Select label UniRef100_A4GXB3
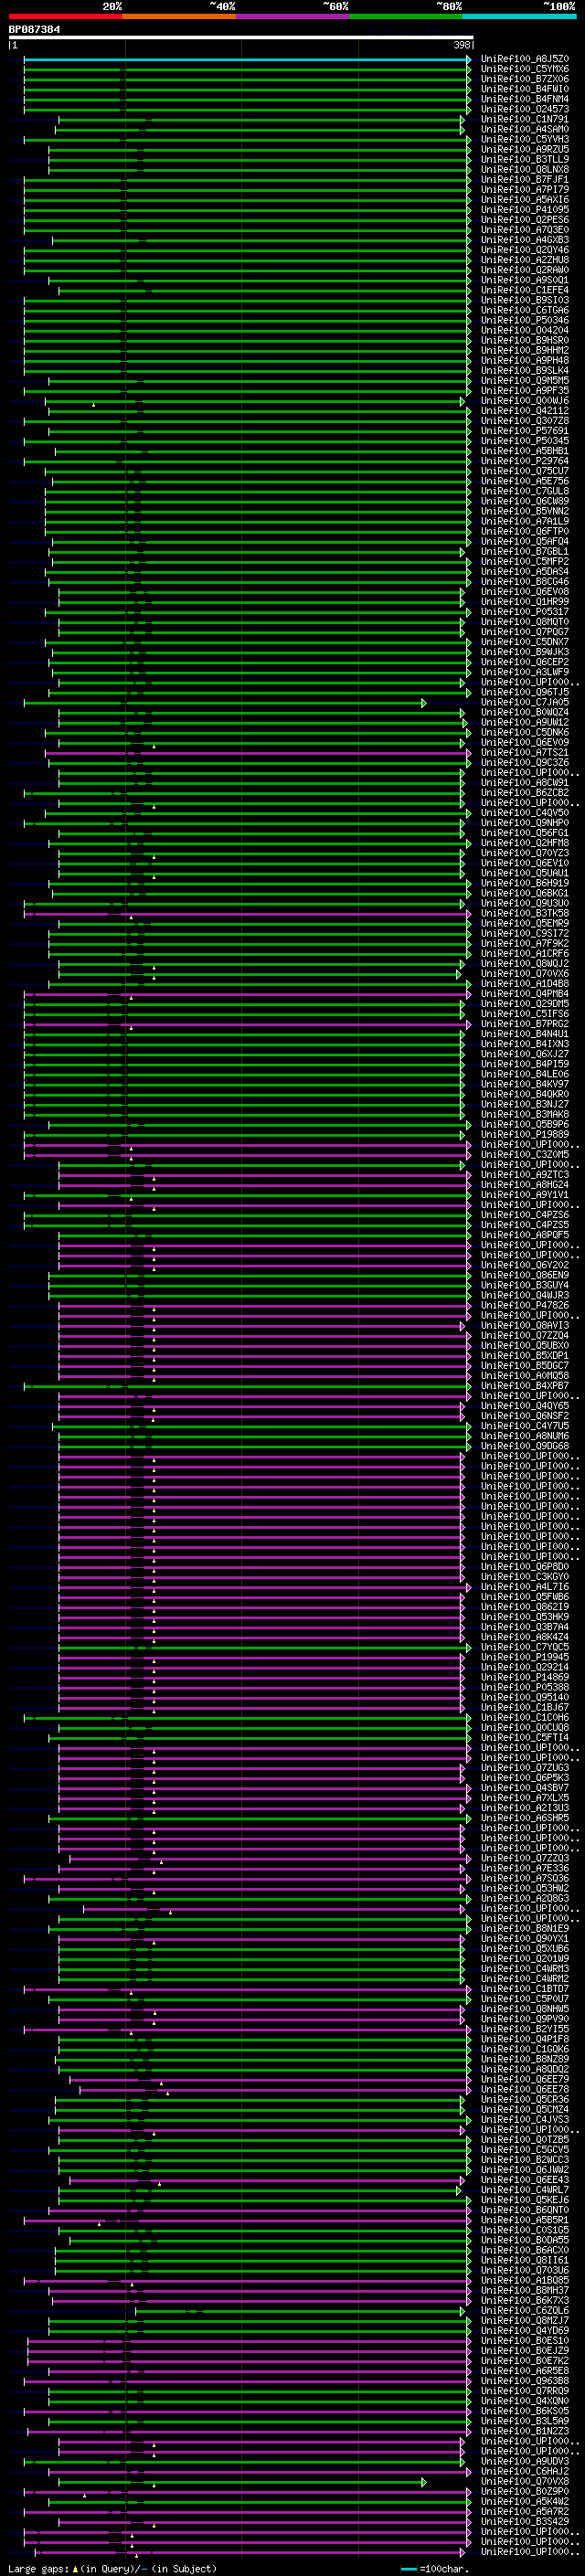585x2576 pixels. (525, 240)
